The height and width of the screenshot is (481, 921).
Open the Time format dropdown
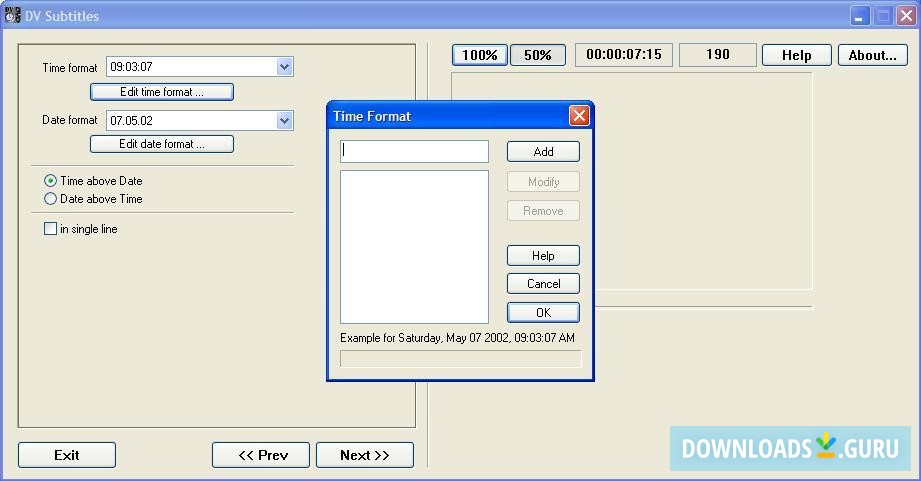pos(284,67)
